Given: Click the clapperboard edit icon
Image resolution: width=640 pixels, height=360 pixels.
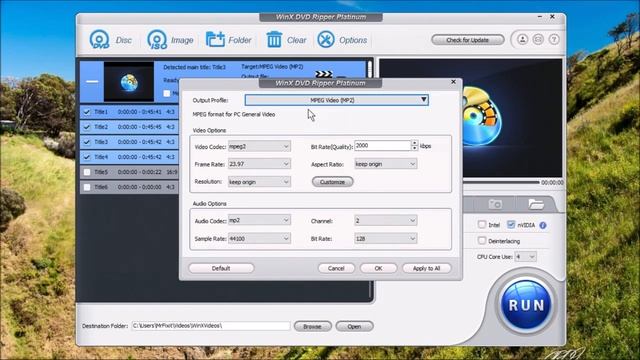Looking at the screenshot, I should (324, 74).
